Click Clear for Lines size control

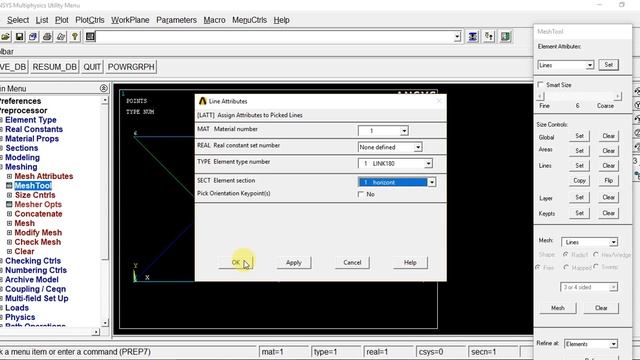pyautogui.click(x=609, y=166)
